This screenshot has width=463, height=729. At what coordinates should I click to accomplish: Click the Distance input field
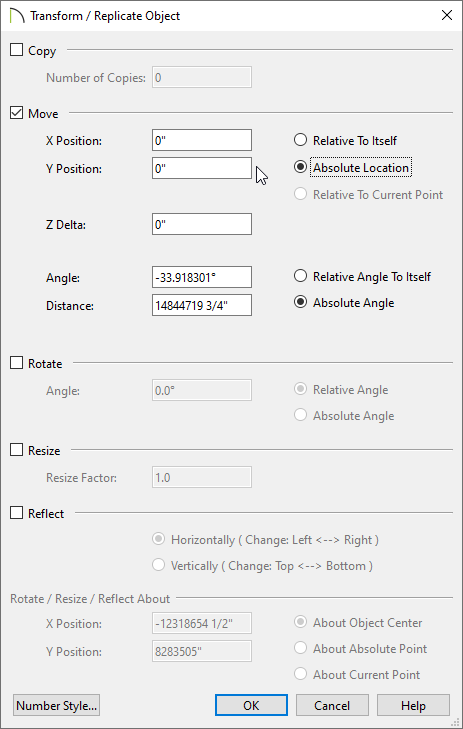202,305
